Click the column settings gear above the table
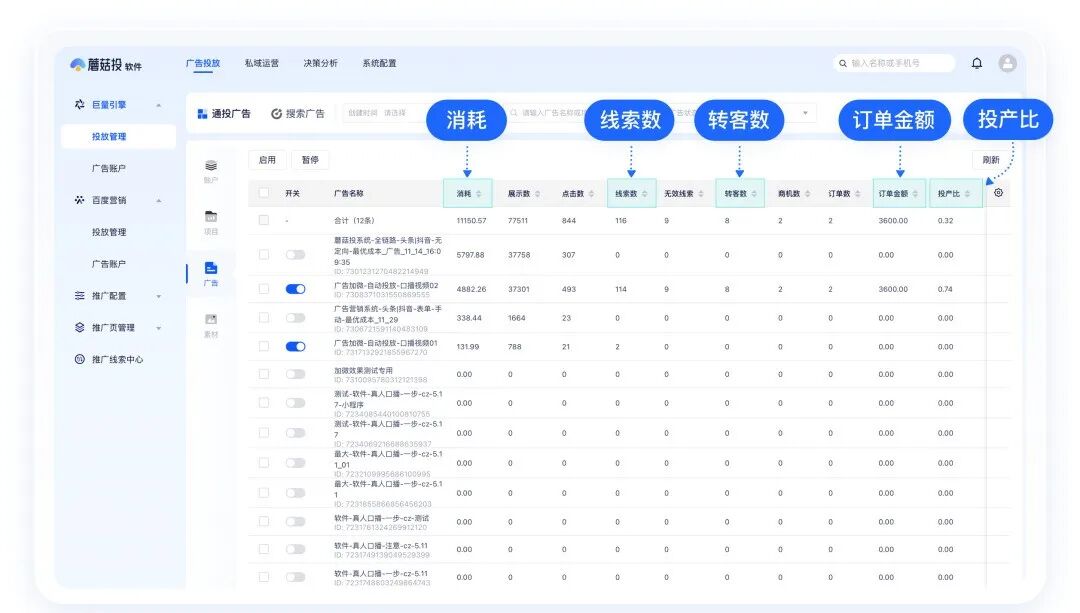This screenshot has width=1080, height=613. pyautogui.click(x=997, y=193)
